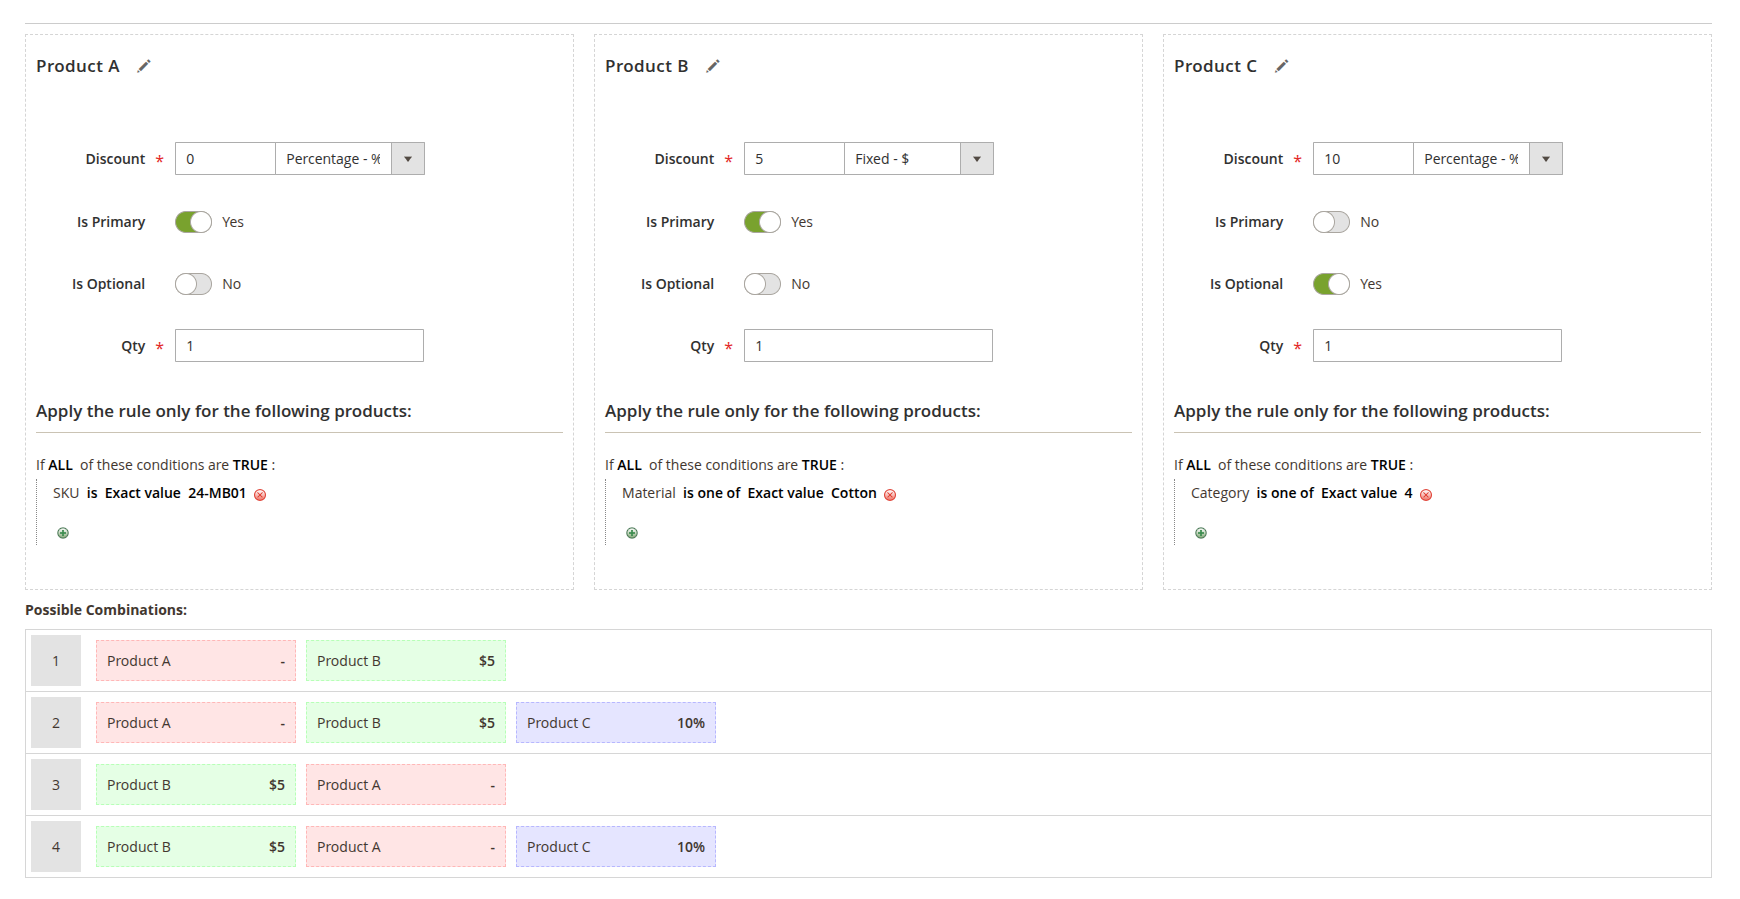The image size is (1740, 899).
Task: Add a new condition to Product C
Action: pos(1201,533)
